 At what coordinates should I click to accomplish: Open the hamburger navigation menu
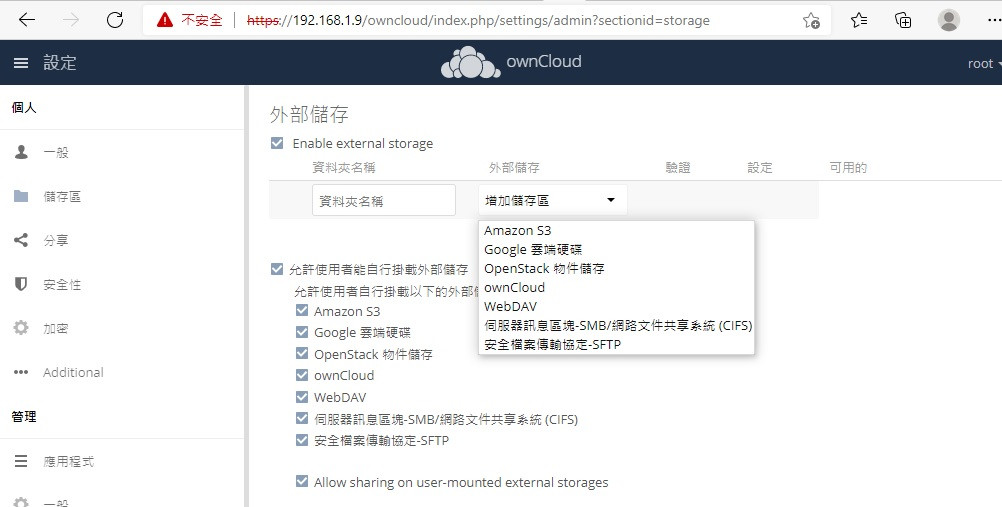21,63
